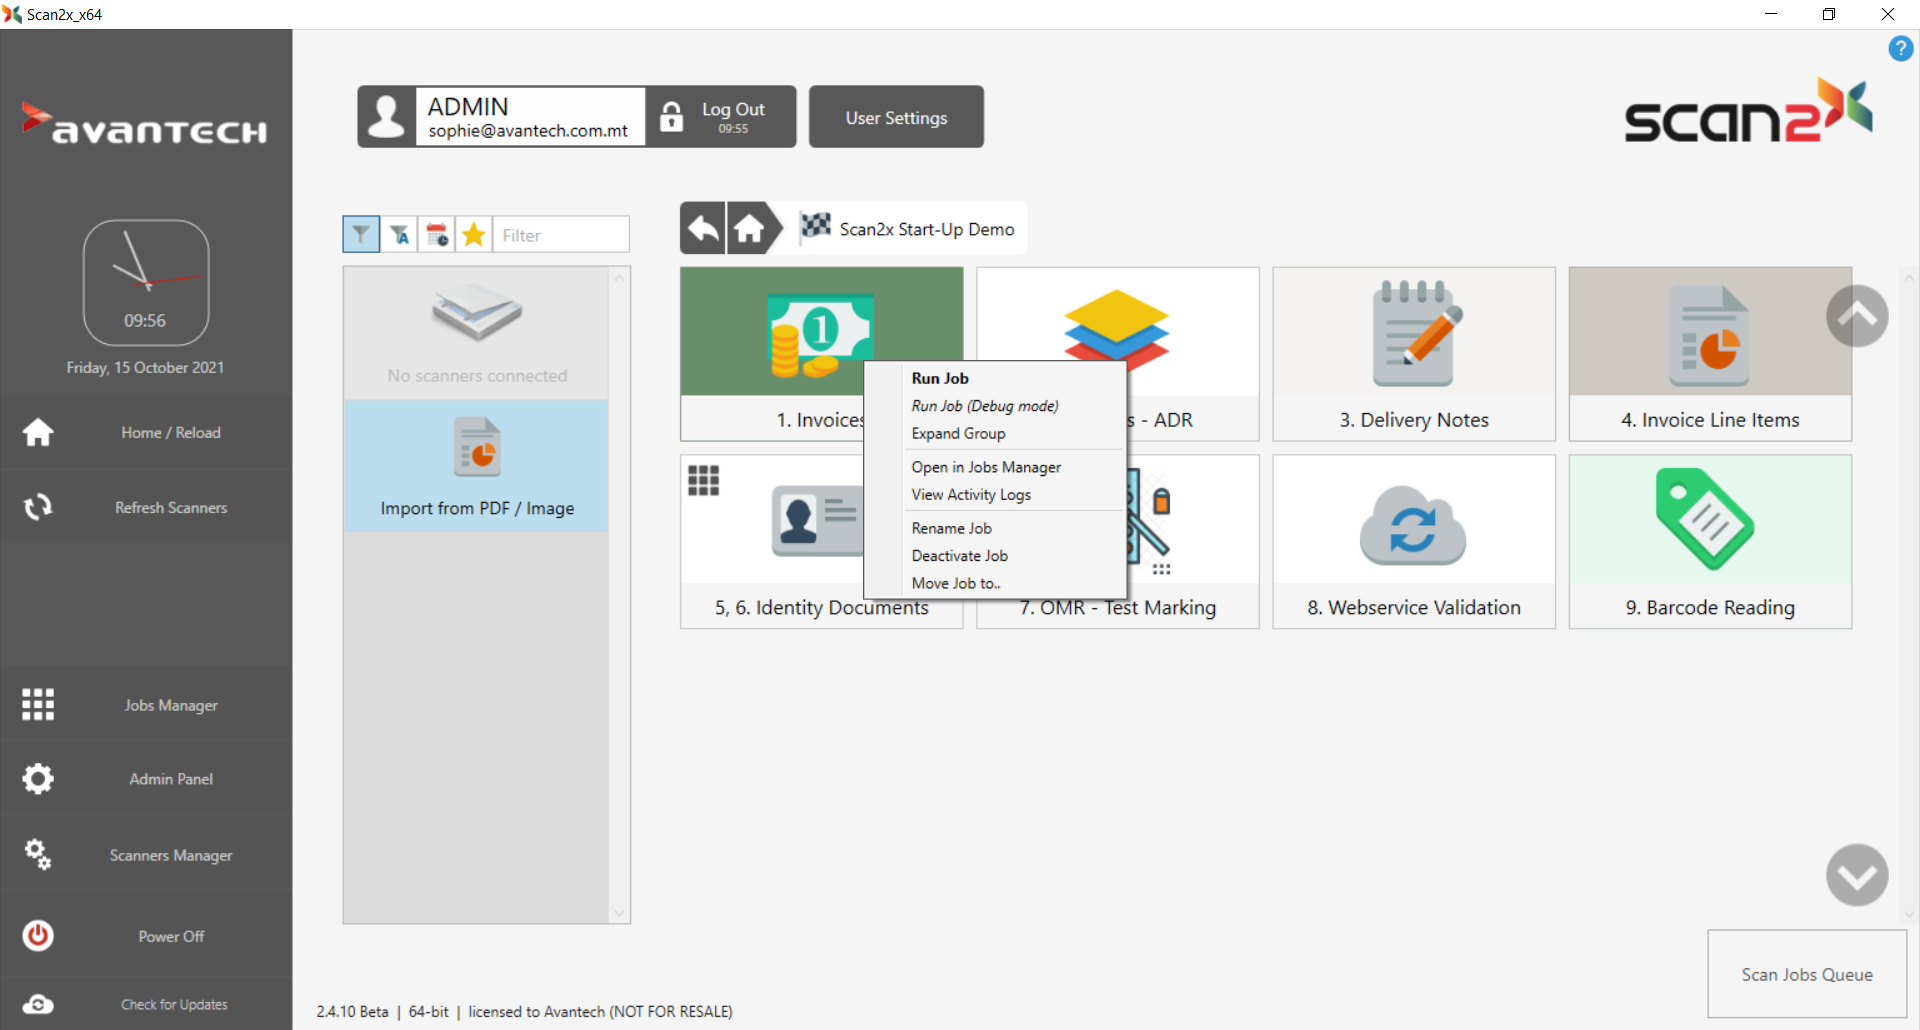Open the blue help question mark icon
The height and width of the screenshot is (1030, 1920).
pyautogui.click(x=1900, y=48)
